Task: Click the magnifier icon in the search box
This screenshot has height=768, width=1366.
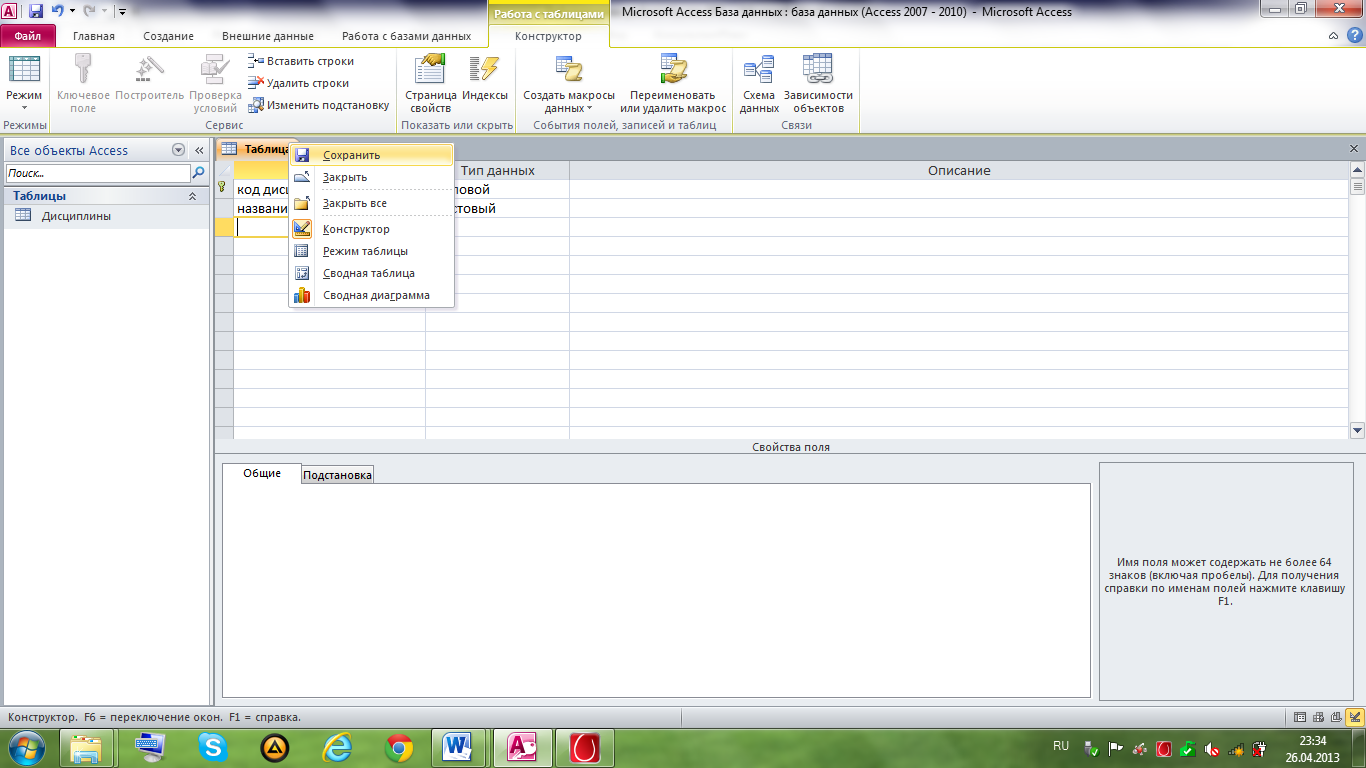Action: [198, 173]
